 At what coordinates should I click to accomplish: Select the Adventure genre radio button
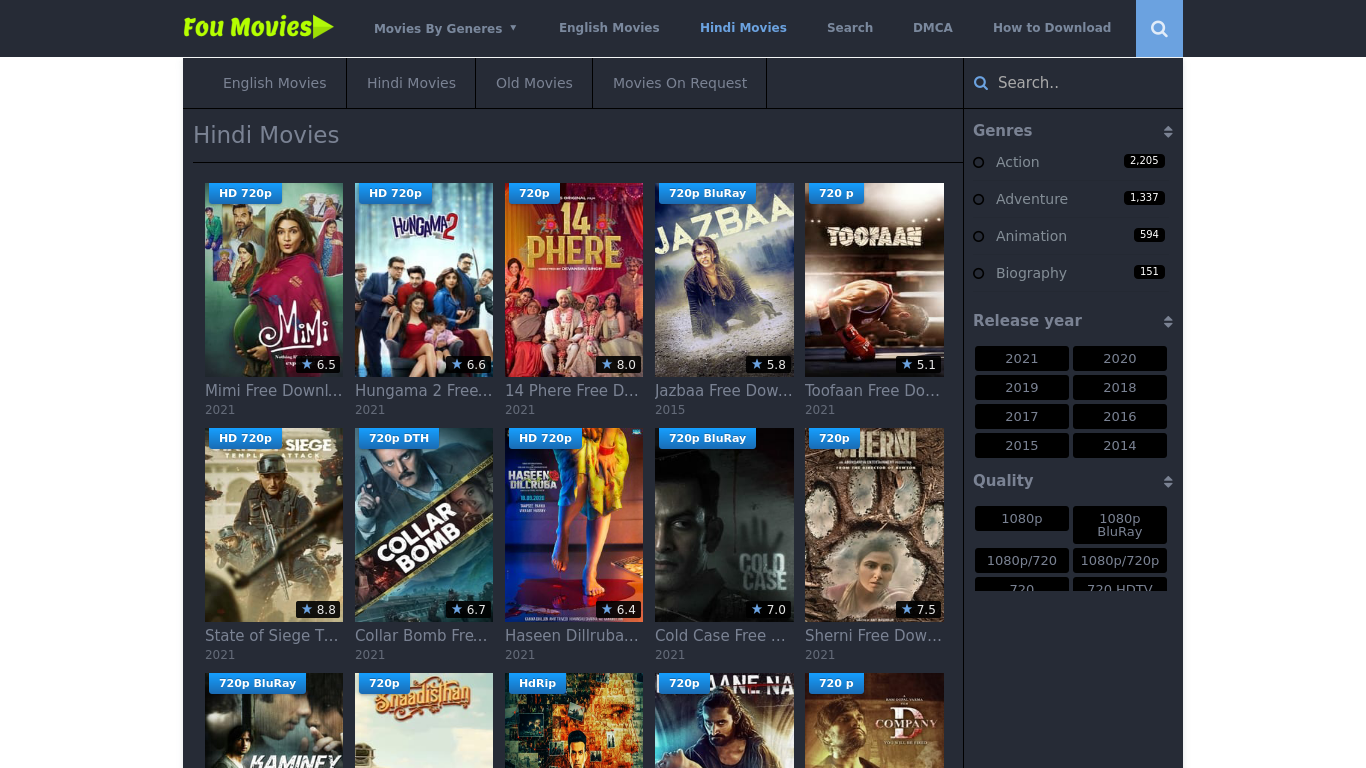pos(977,199)
